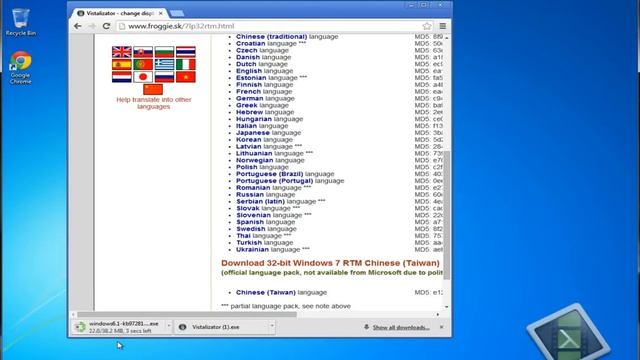The image size is (640, 360).
Task: Click the Italy flag
Action: pyautogui.click(x=186, y=64)
